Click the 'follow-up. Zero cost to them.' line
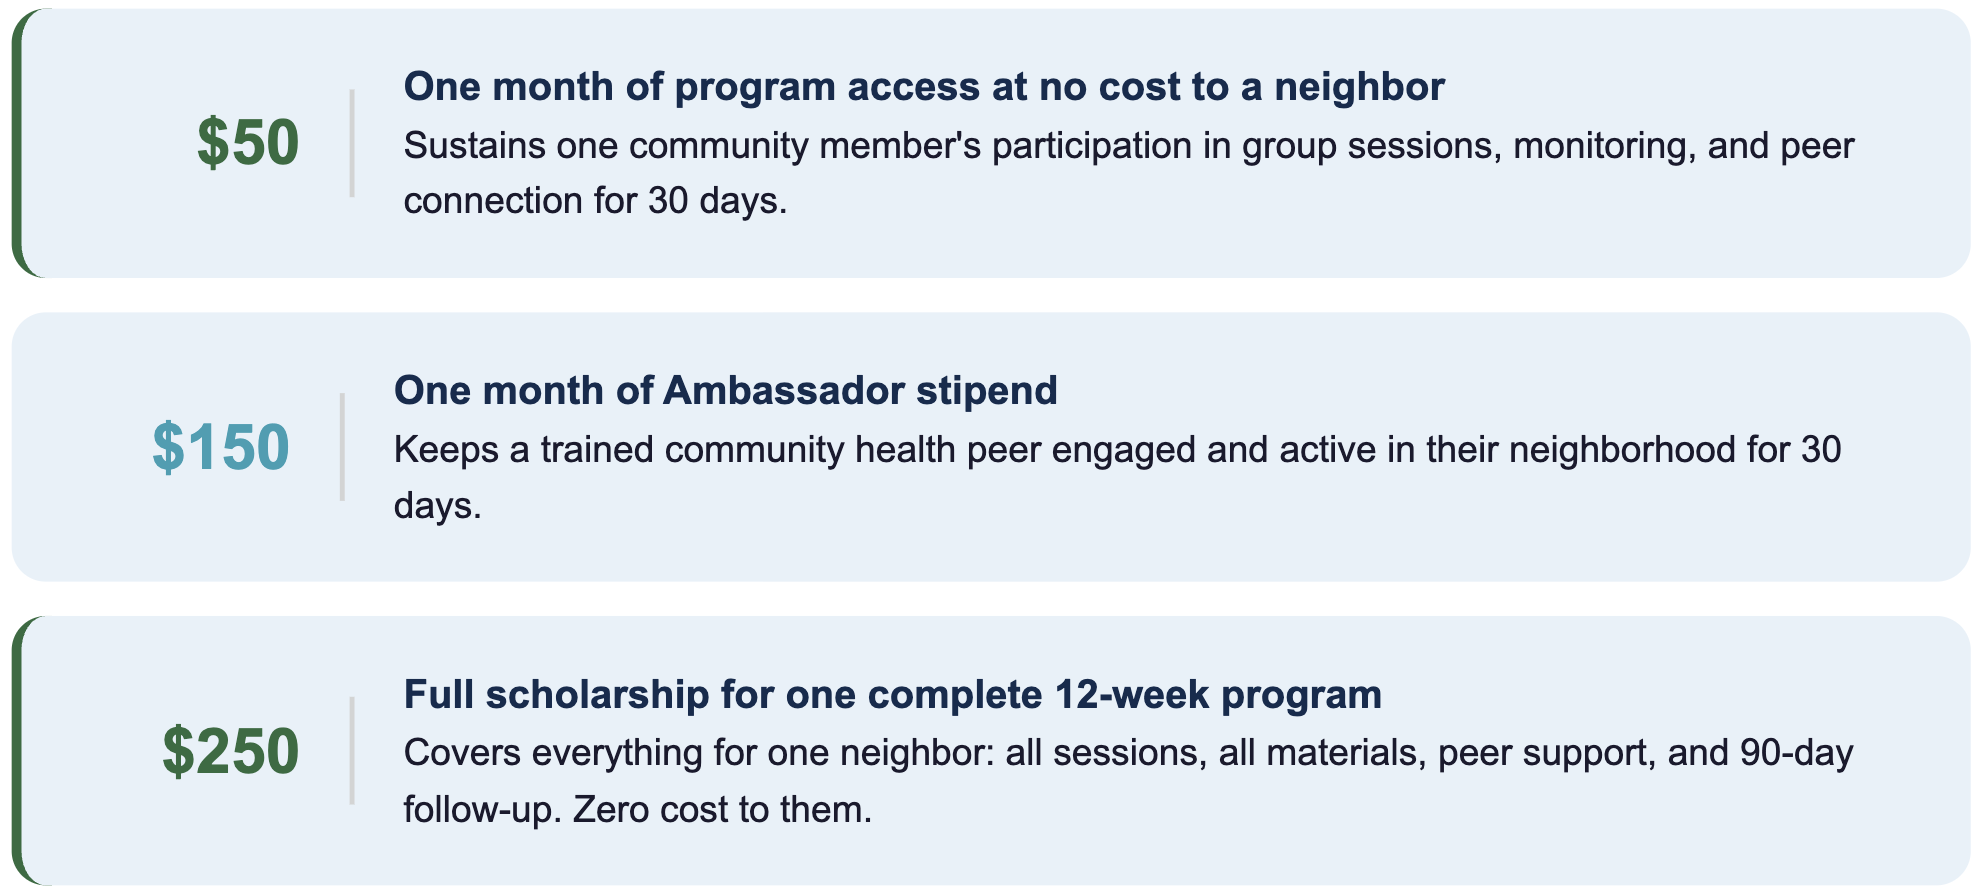 pos(637,809)
